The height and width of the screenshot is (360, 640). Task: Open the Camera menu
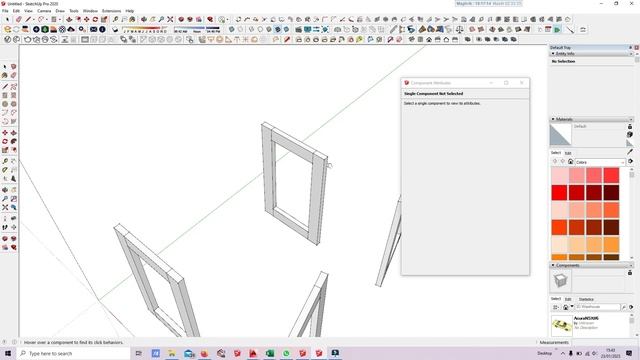44,11
